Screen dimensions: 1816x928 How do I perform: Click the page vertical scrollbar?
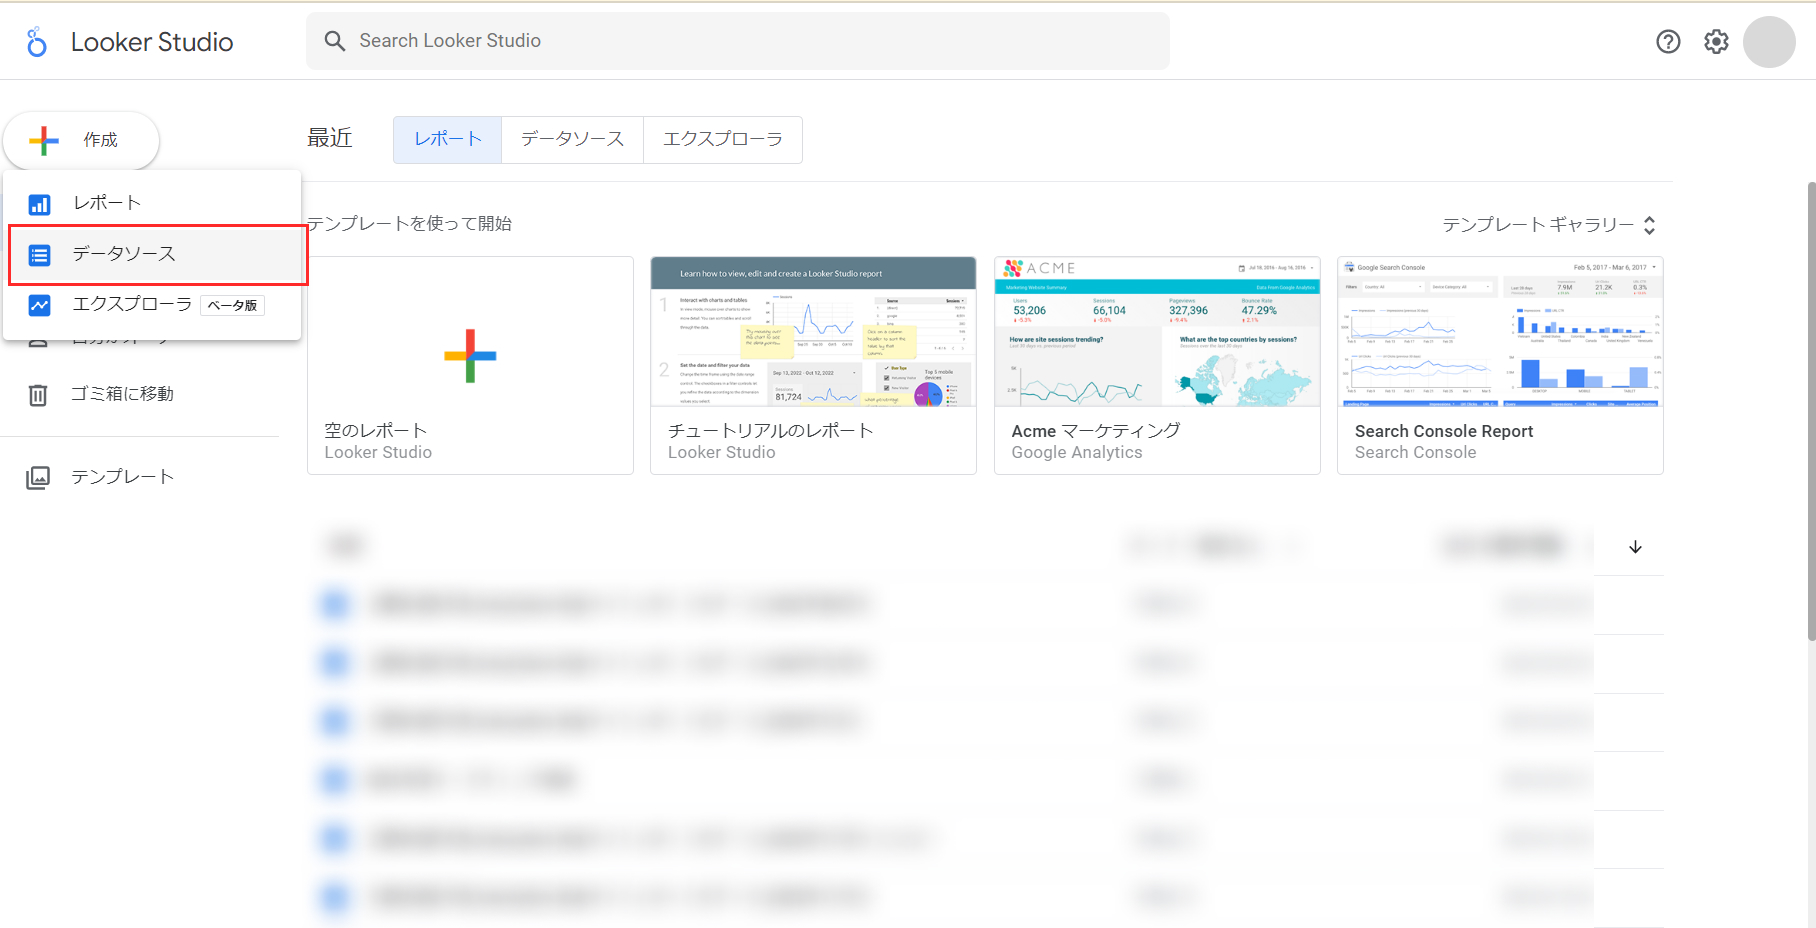click(x=1811, y=410)
